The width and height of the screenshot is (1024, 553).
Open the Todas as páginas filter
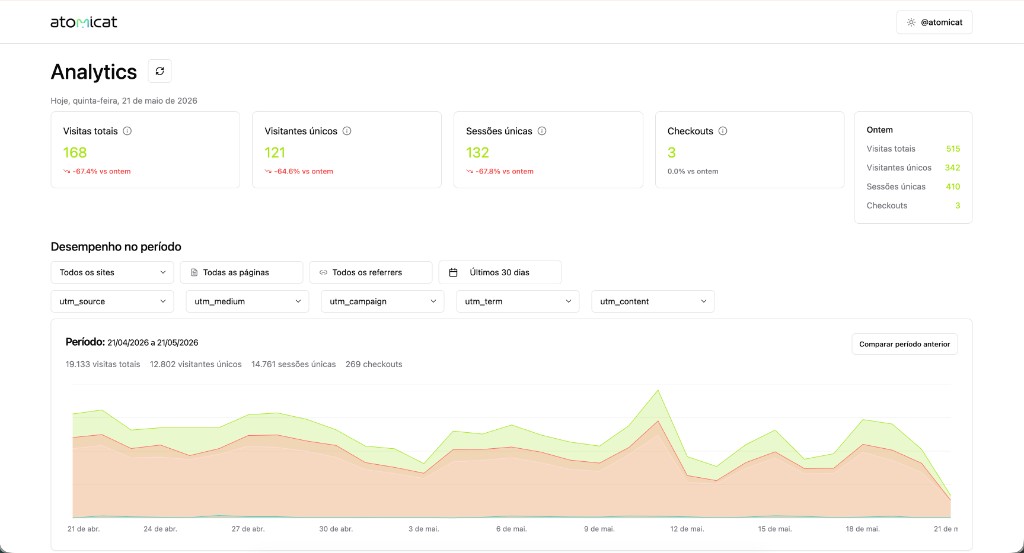tap(242, 272)
